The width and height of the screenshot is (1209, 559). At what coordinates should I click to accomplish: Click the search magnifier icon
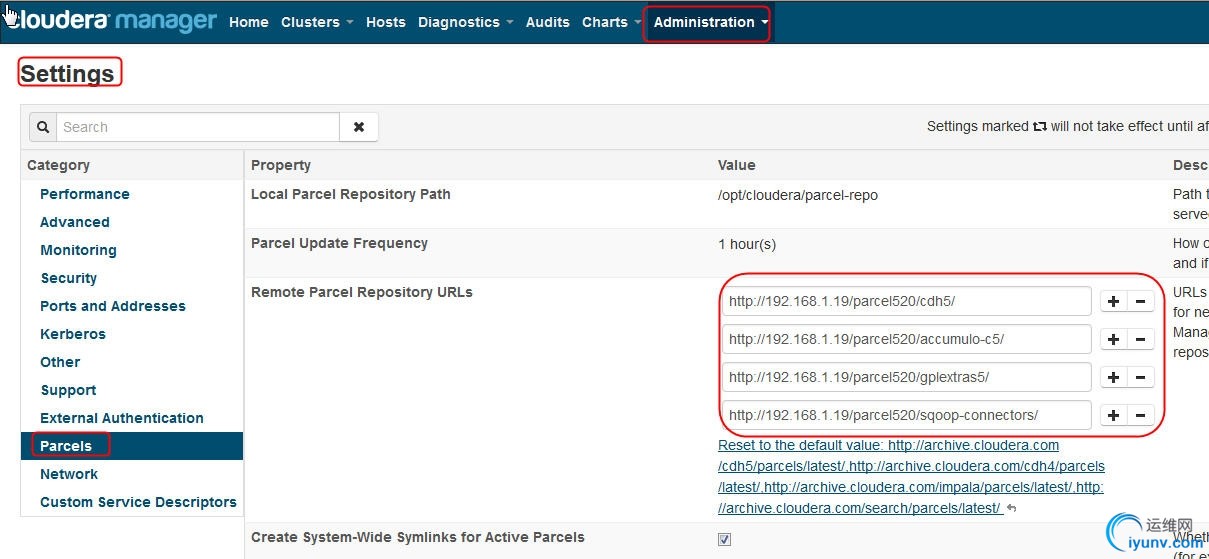43,127
